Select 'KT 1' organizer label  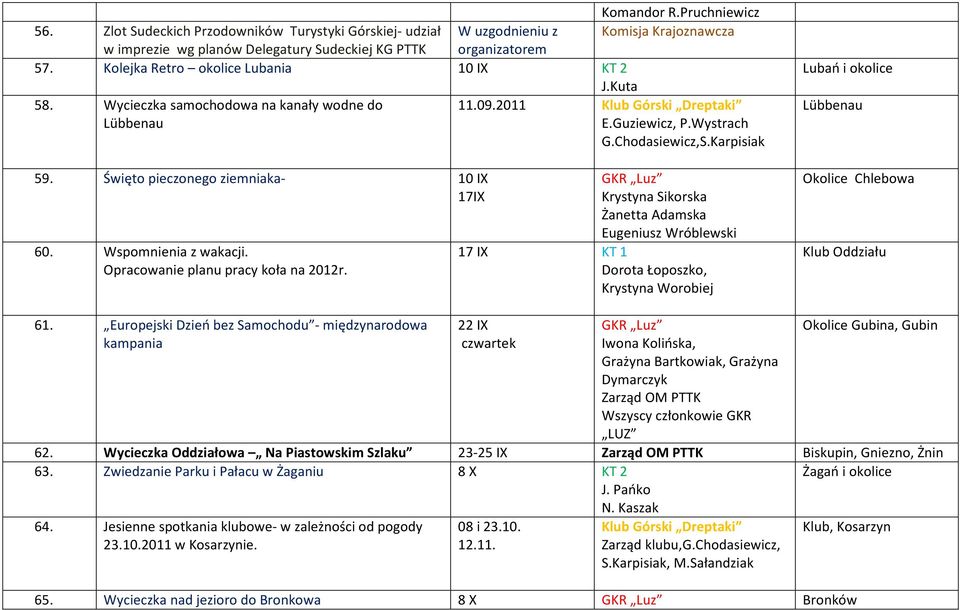point(614,252)
